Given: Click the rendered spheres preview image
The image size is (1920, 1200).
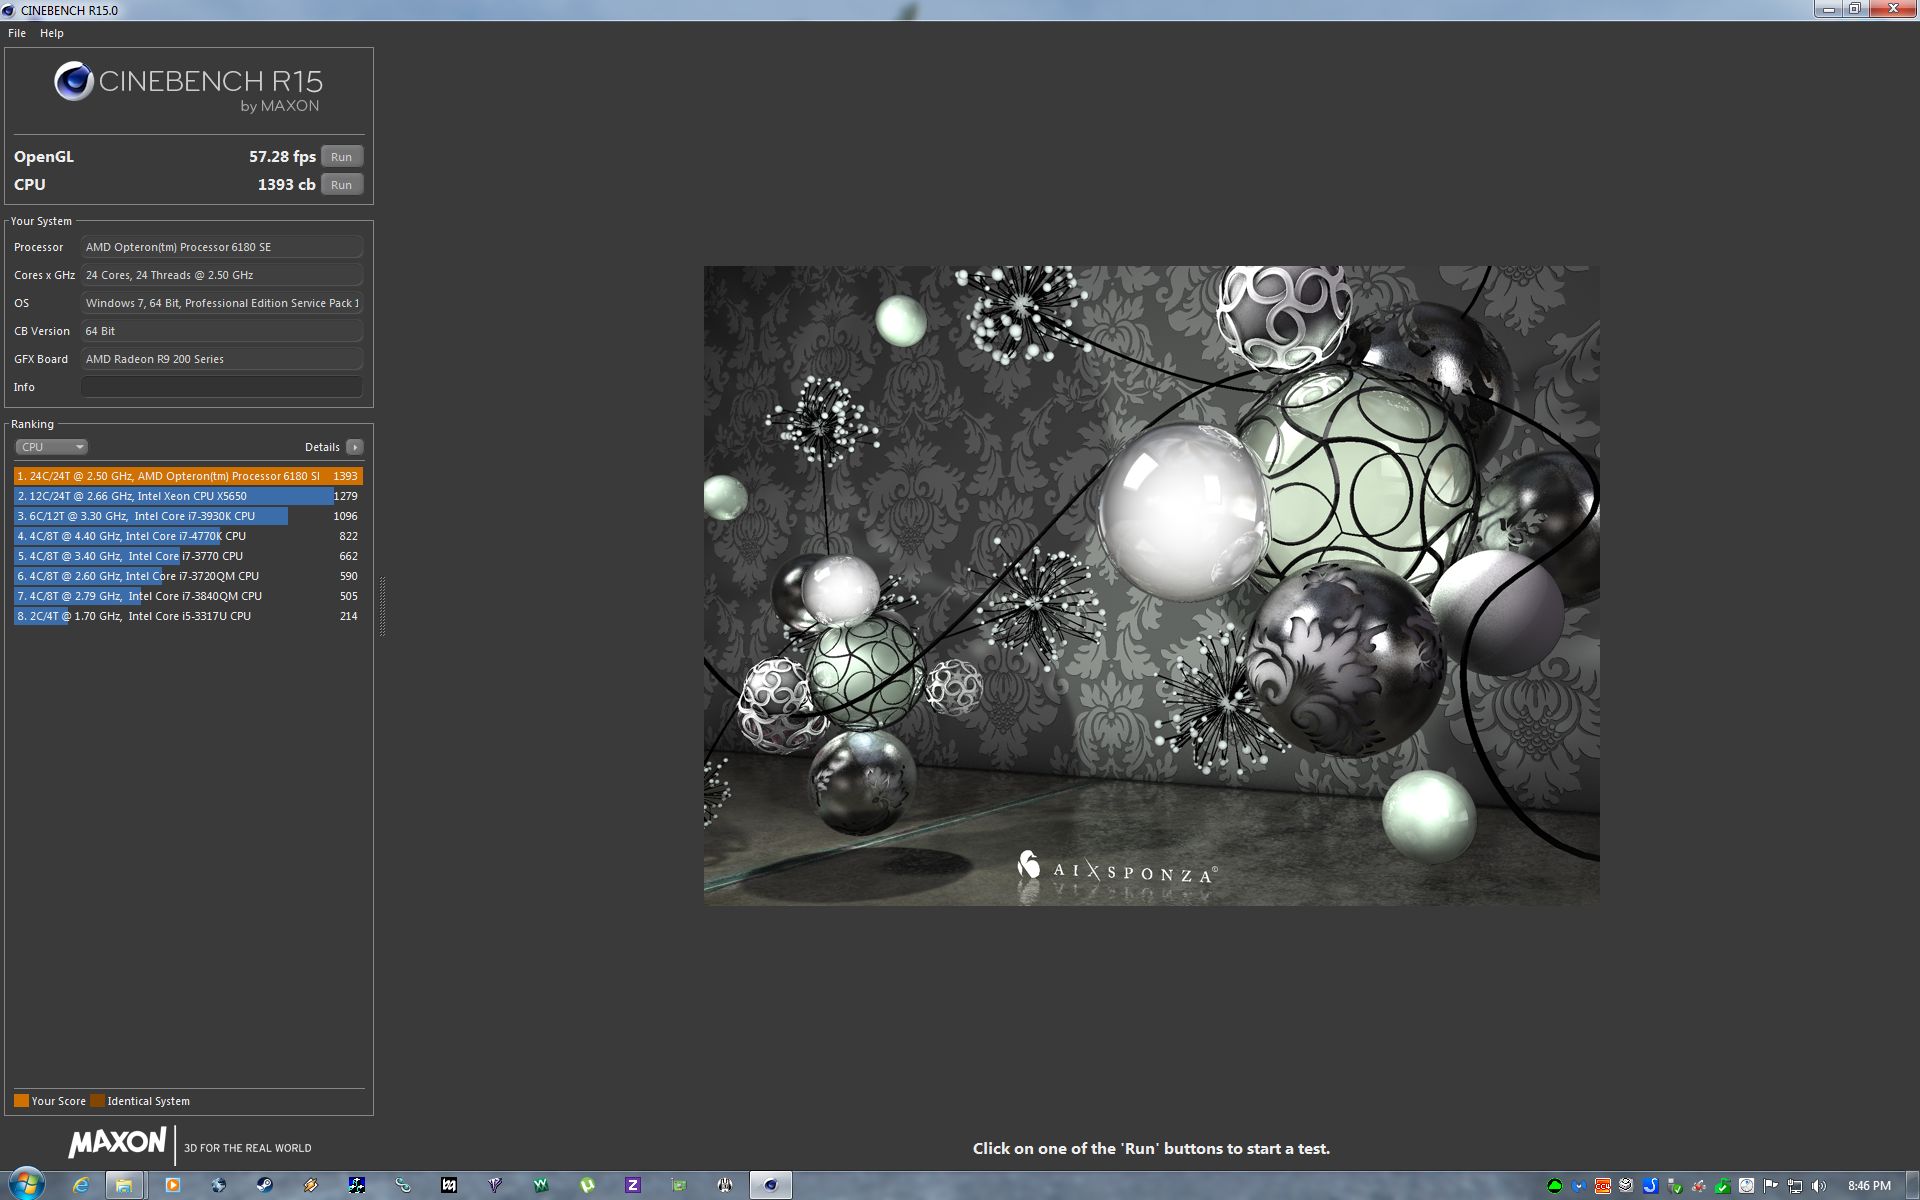Looking at the screenshot, I should click(x=1151, y=585).
